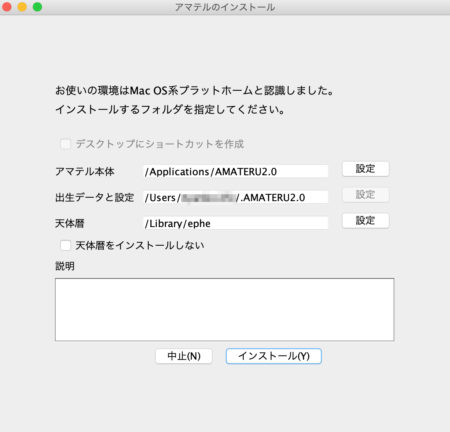Click the インストール(Y) button
The width and height of the screenshot is (450, 432).
point(274,356)
